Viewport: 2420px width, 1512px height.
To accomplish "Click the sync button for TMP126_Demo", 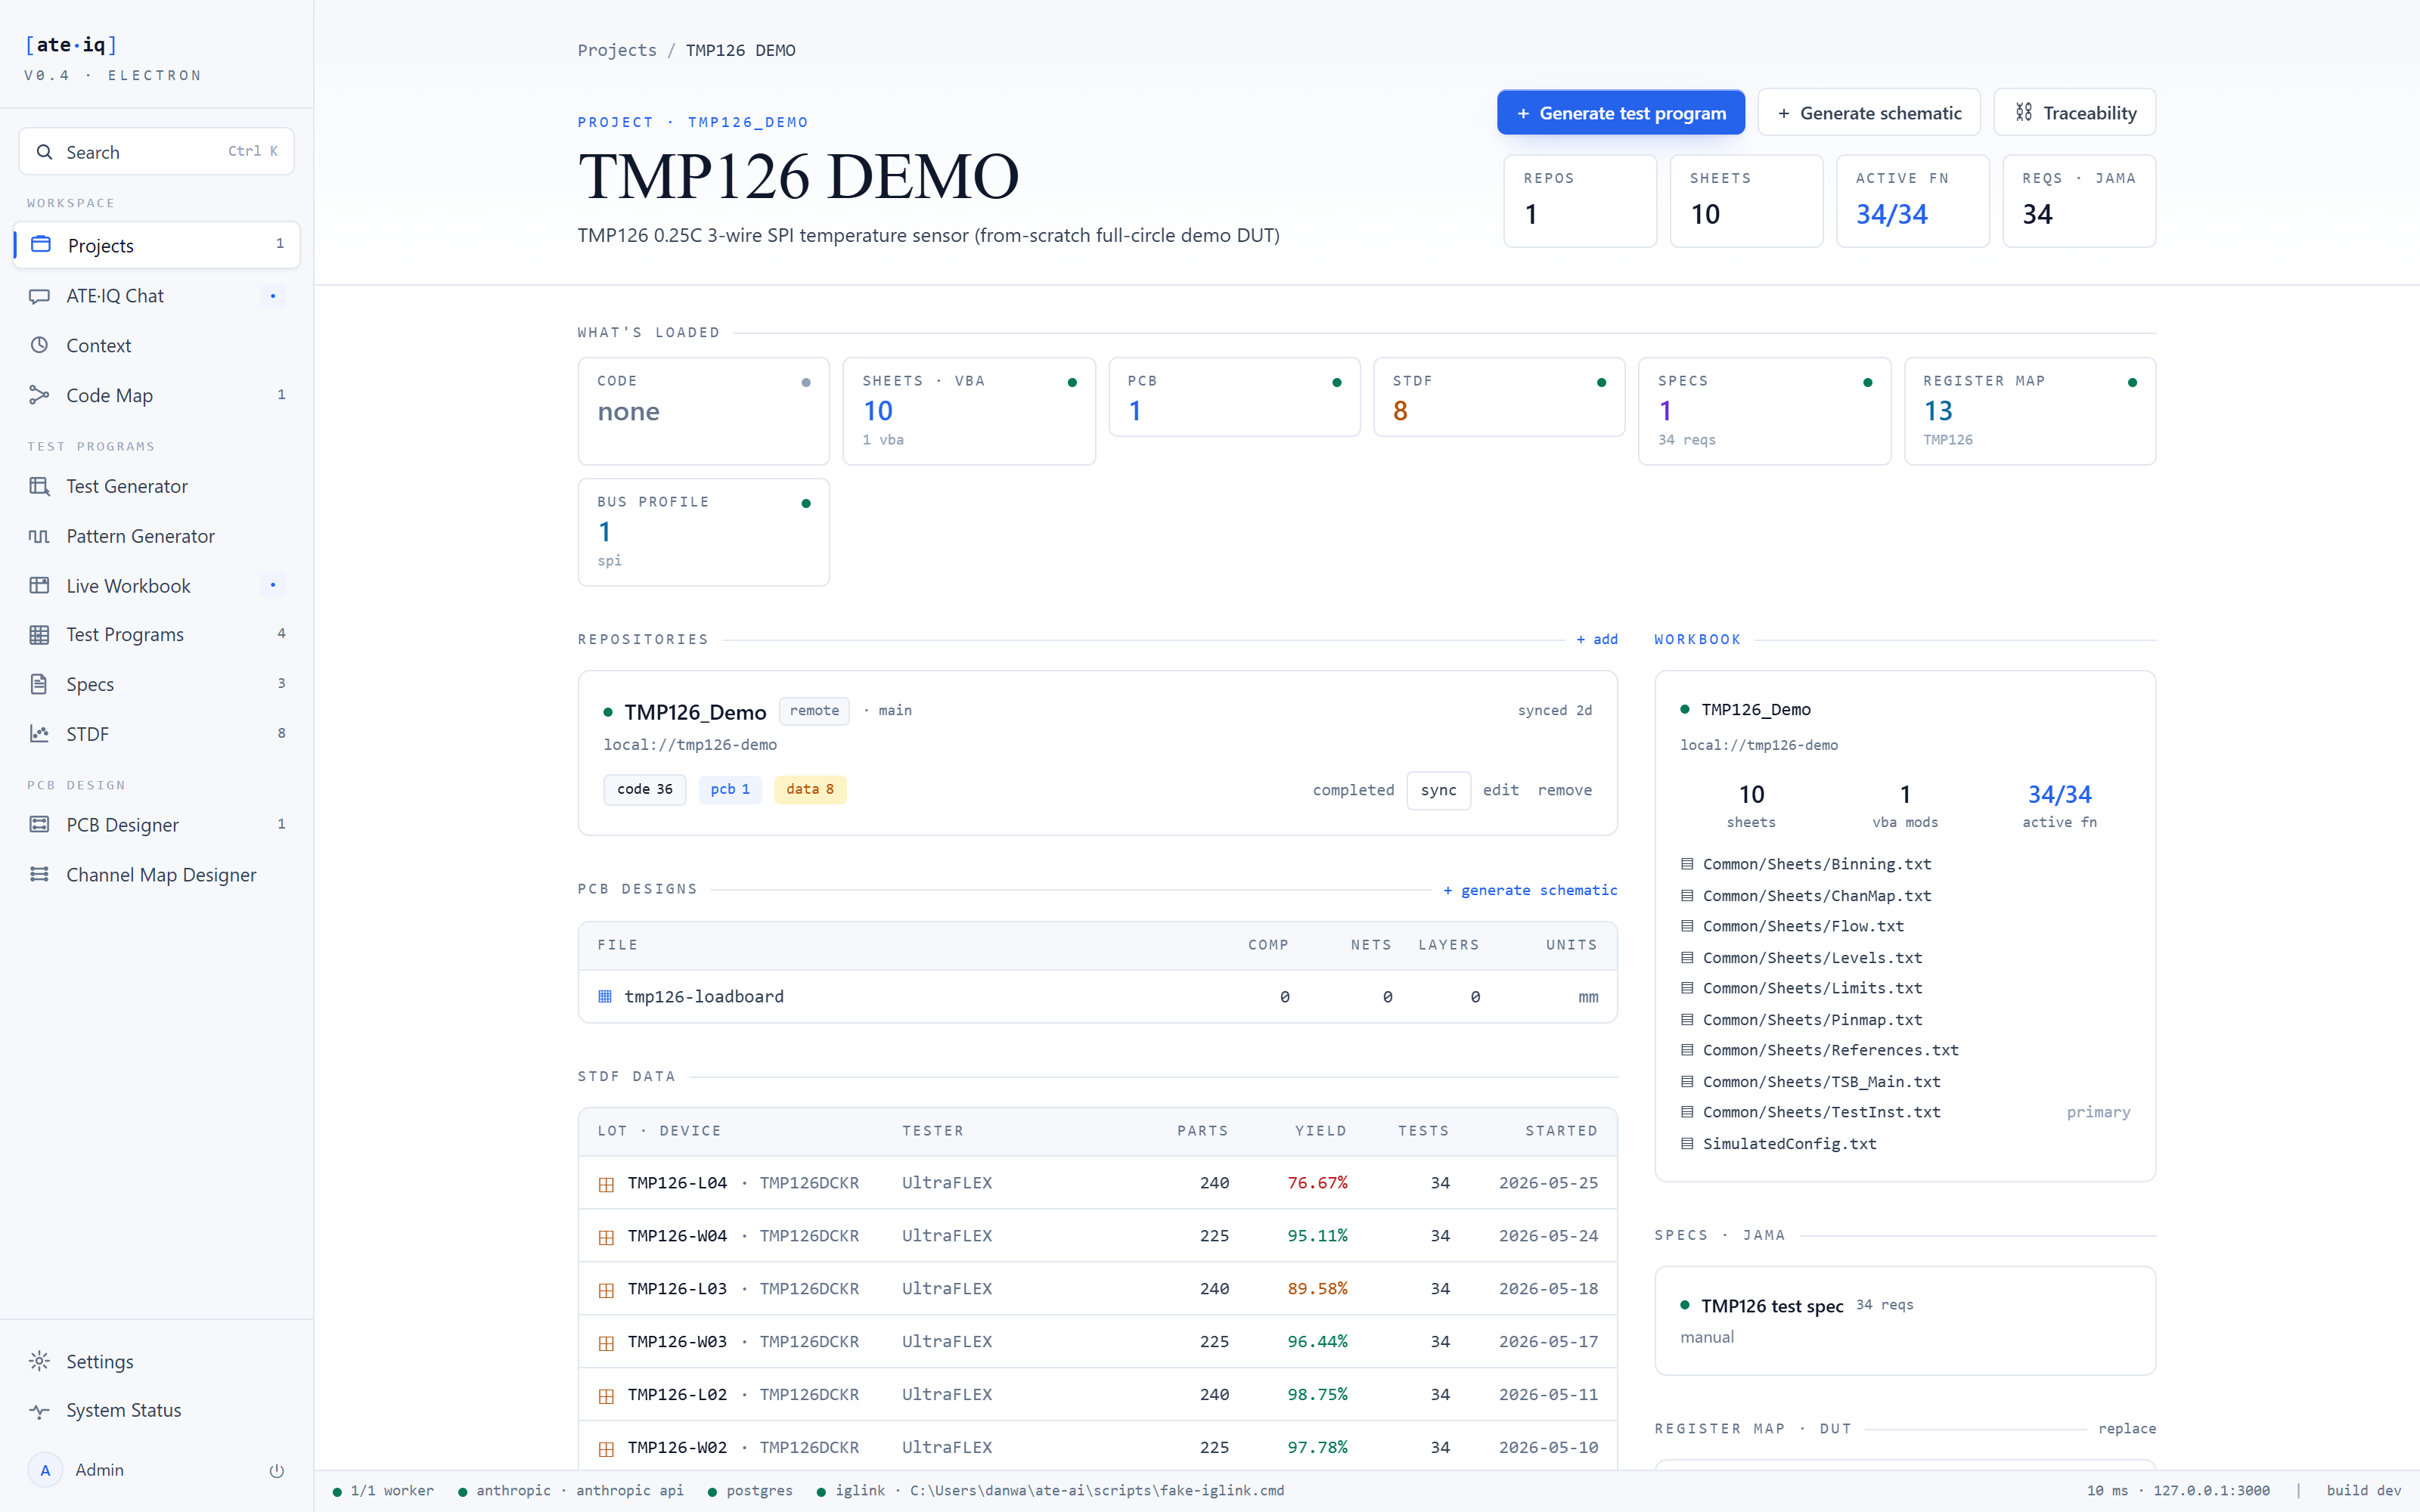I will (1438, 790).
